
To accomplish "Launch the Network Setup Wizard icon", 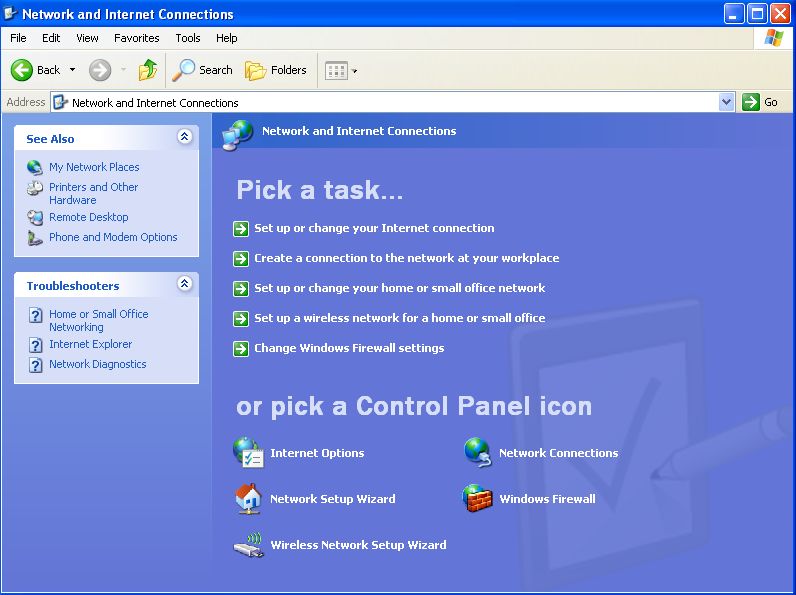I will coord(248,499).
